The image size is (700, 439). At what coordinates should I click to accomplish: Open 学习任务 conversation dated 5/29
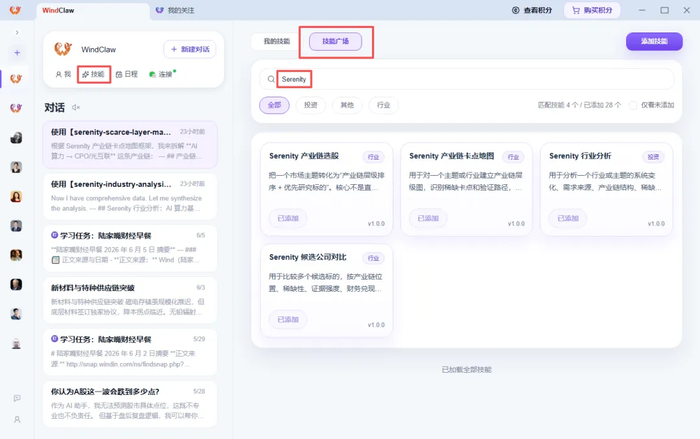pyautogui.click(x=130, y=352)
